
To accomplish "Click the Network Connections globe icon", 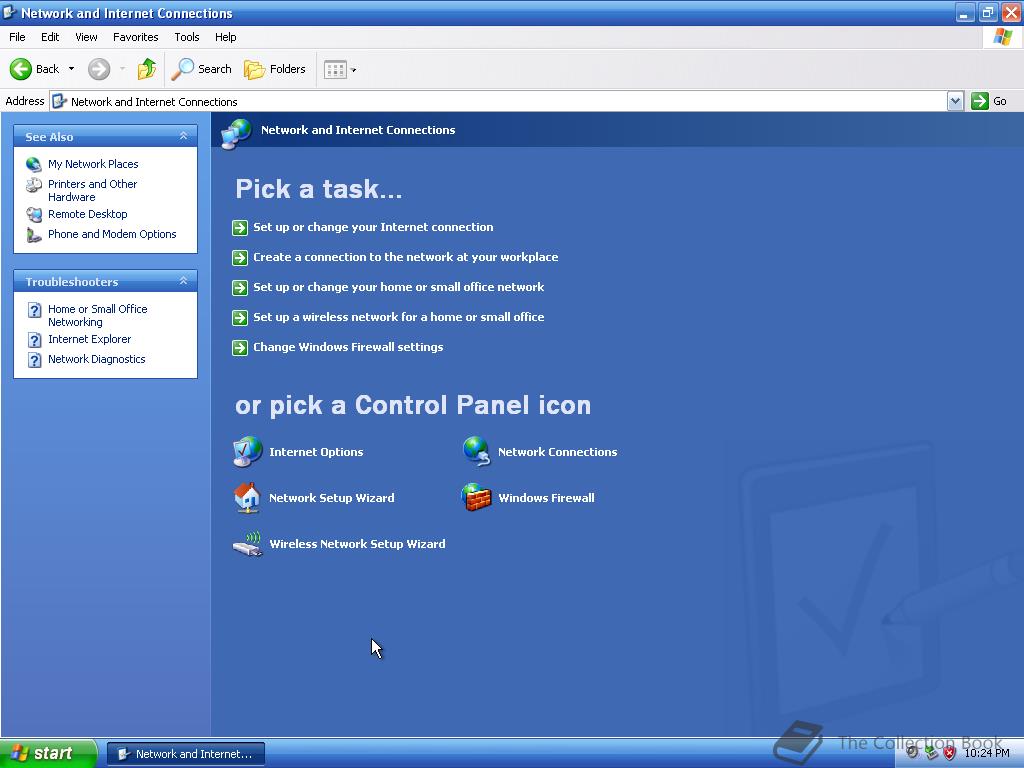I will tap(476, 452).
